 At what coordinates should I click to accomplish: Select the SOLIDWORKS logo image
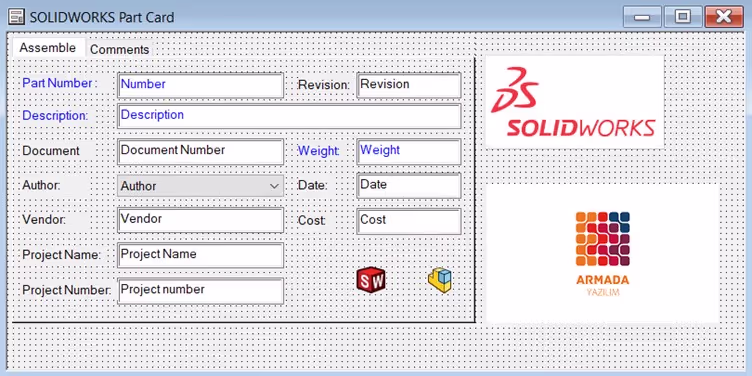pos(575,102)
